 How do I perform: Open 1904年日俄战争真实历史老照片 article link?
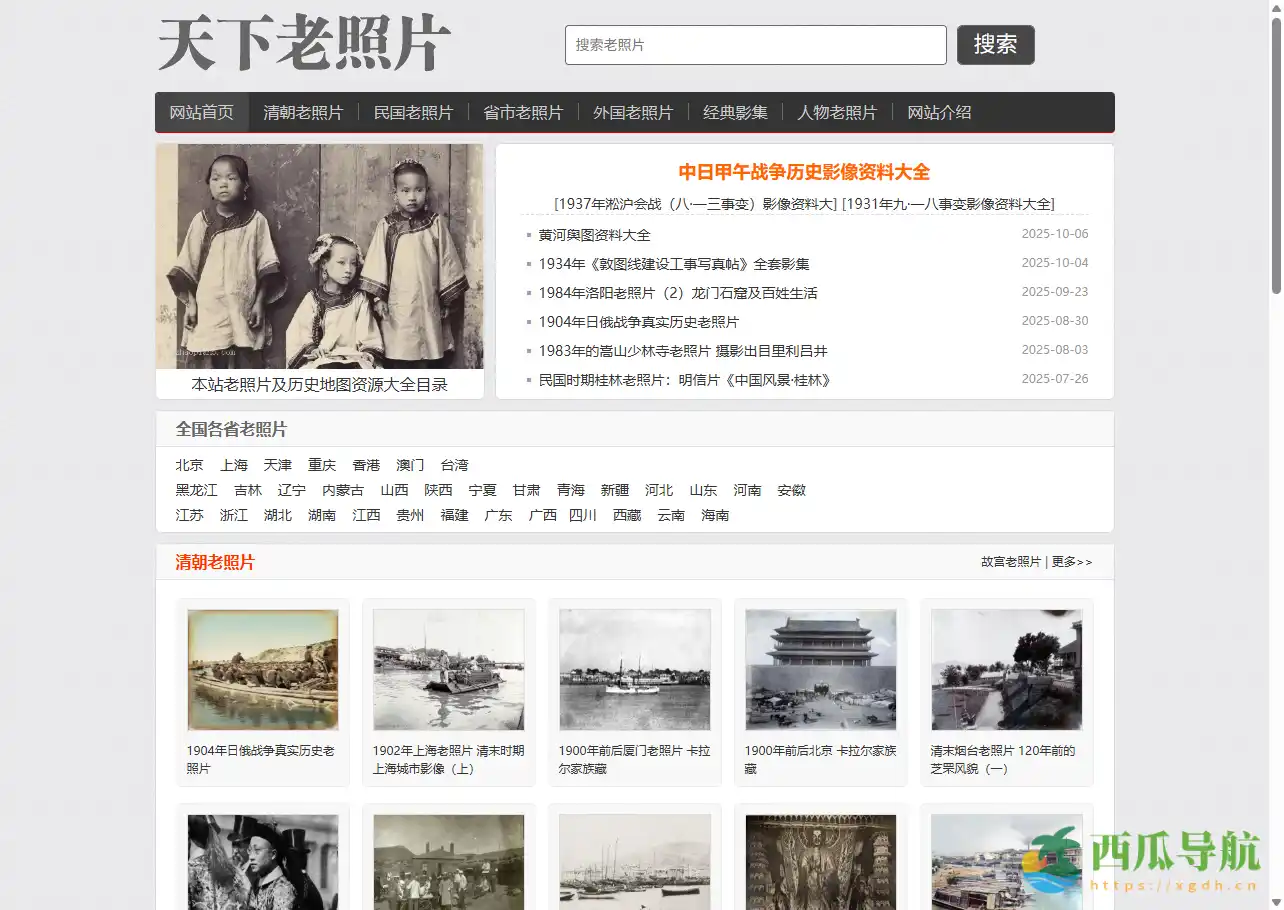(641, 321)
